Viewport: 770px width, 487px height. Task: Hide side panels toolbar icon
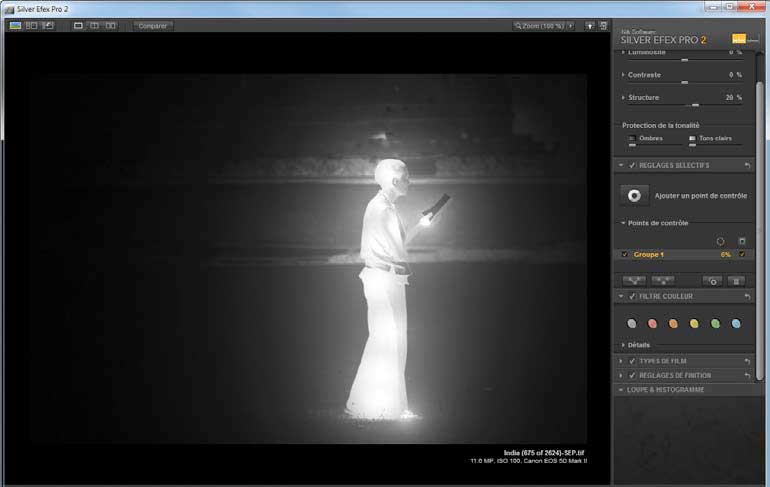604,26
